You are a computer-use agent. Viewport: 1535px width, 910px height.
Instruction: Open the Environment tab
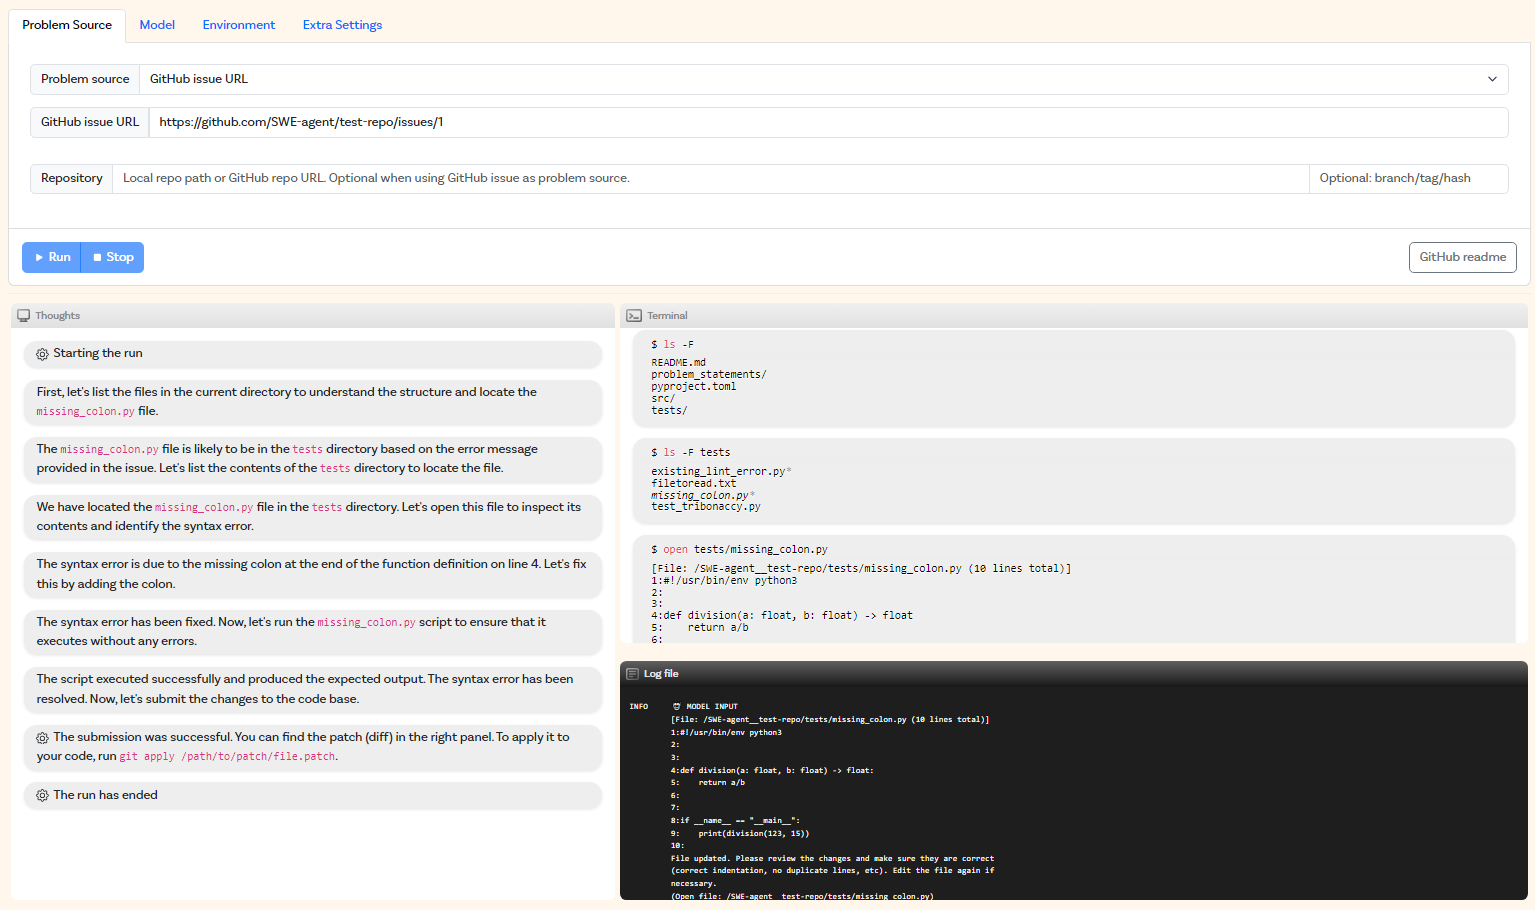point(239,25)
